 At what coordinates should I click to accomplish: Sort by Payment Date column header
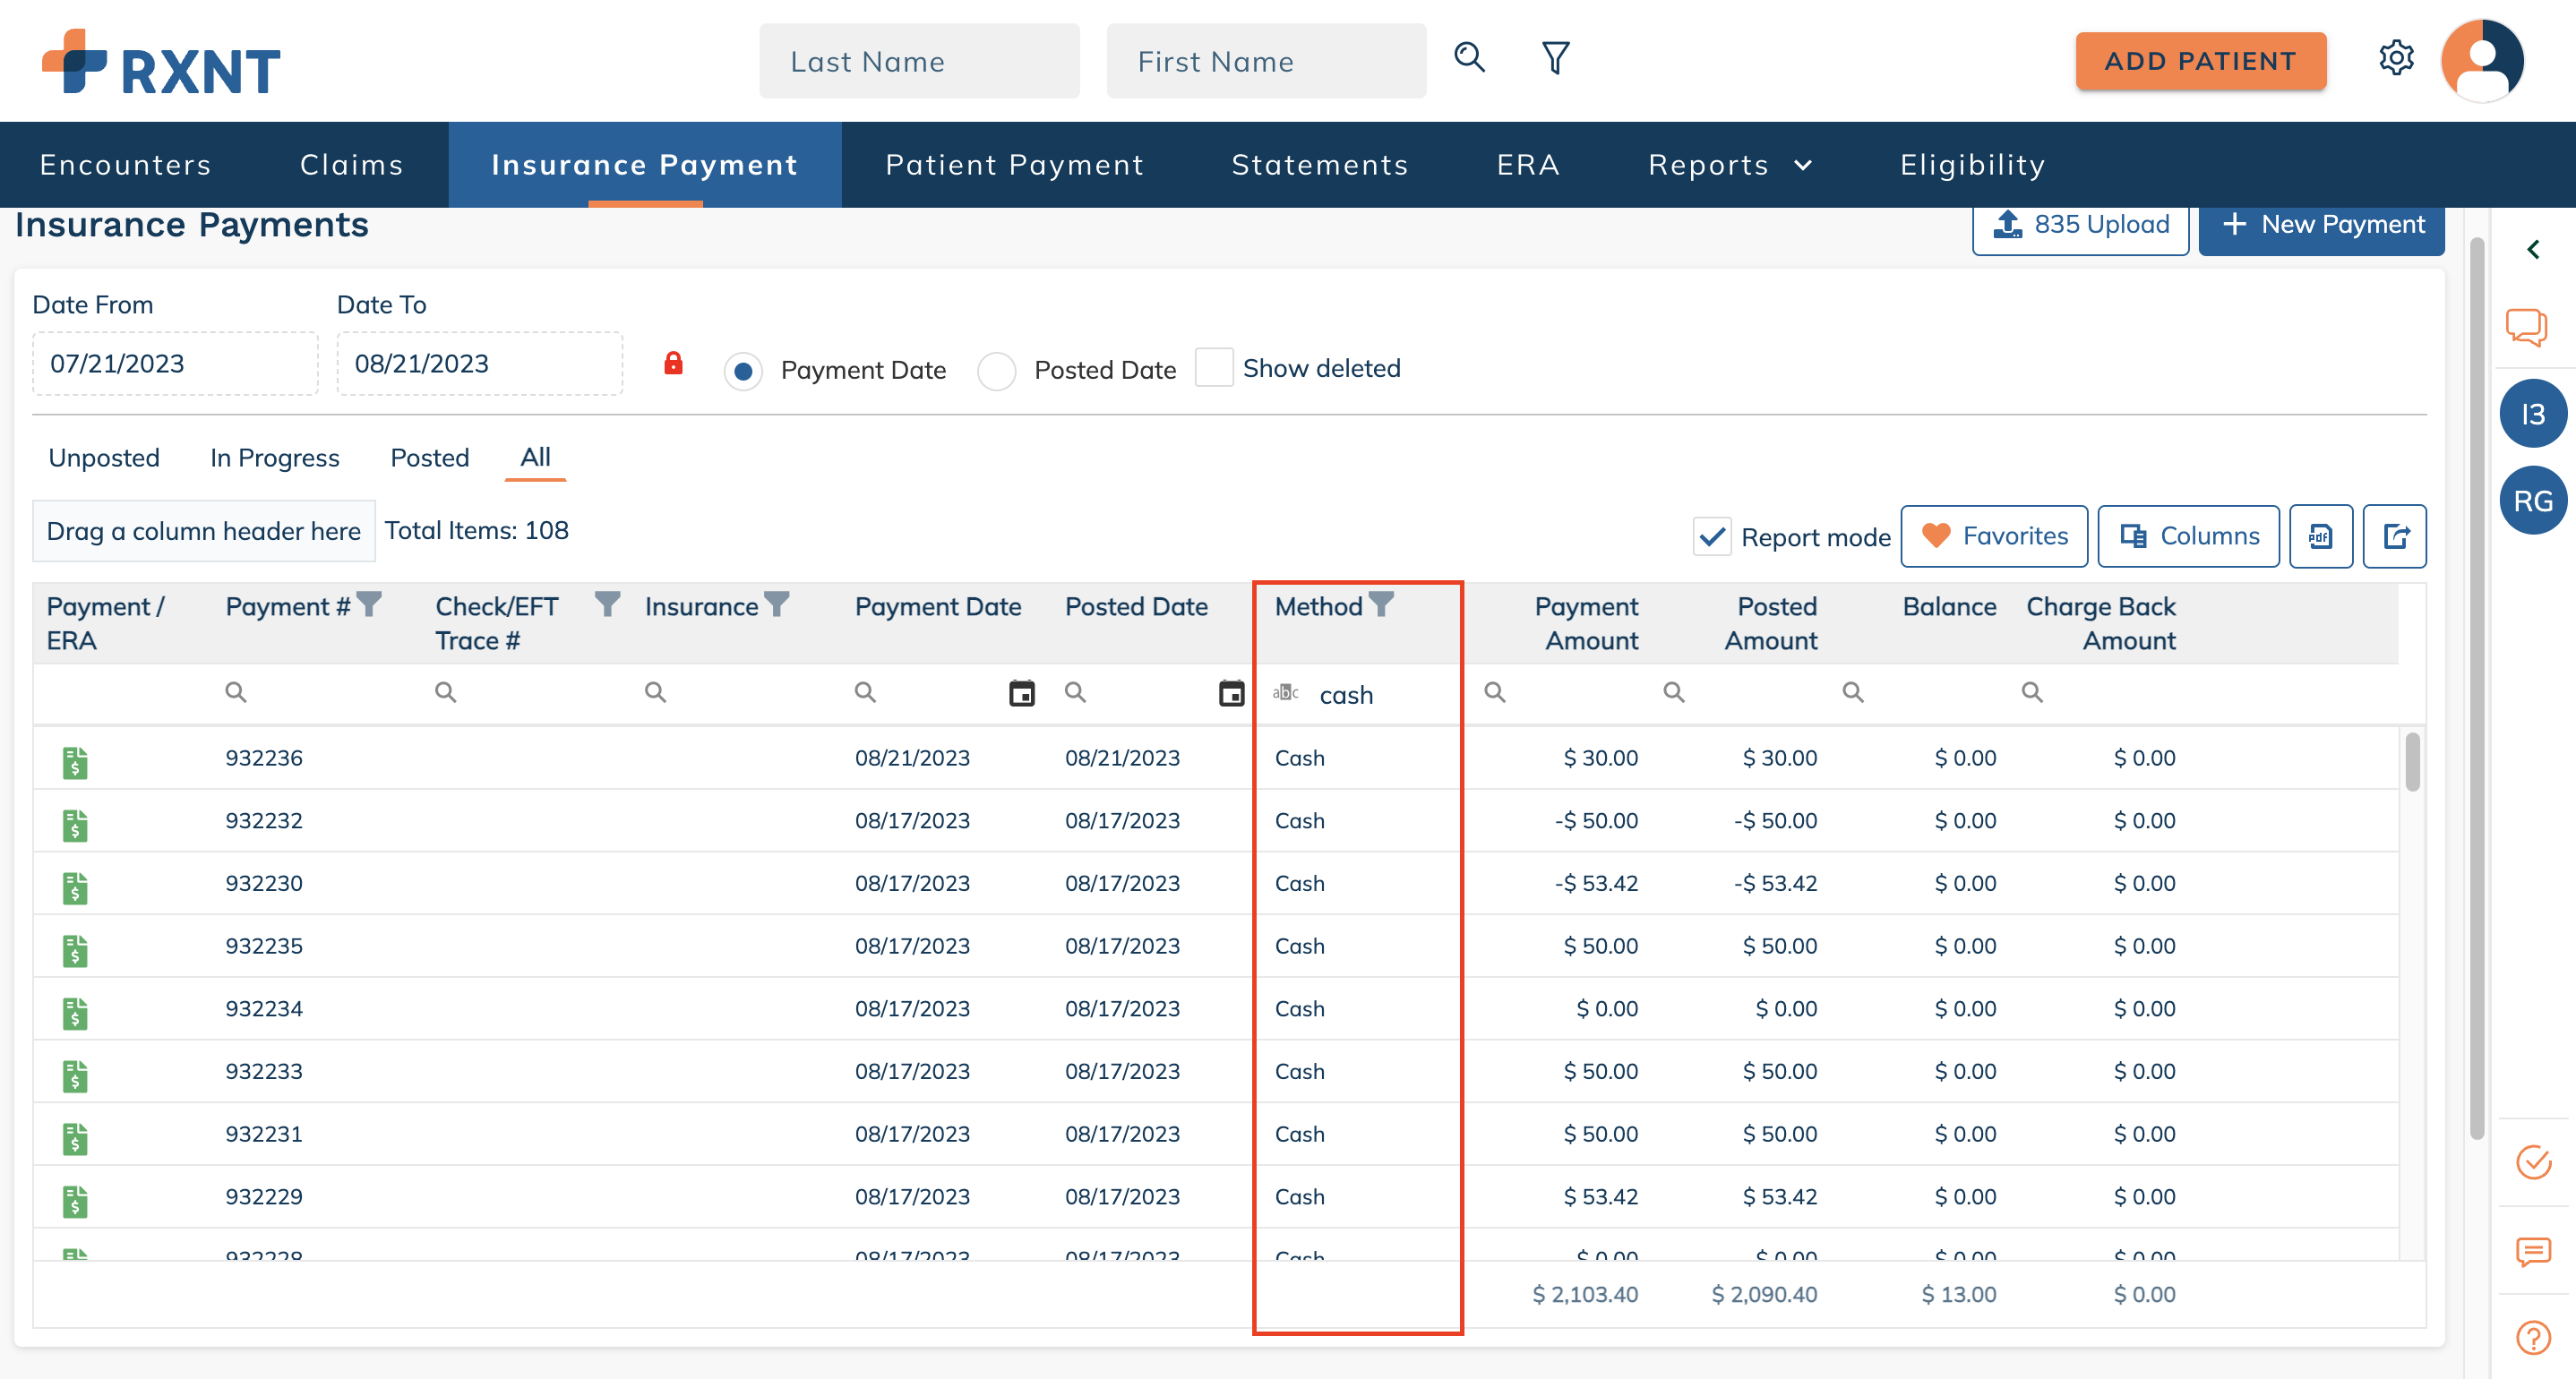click(x=938, y=606)
